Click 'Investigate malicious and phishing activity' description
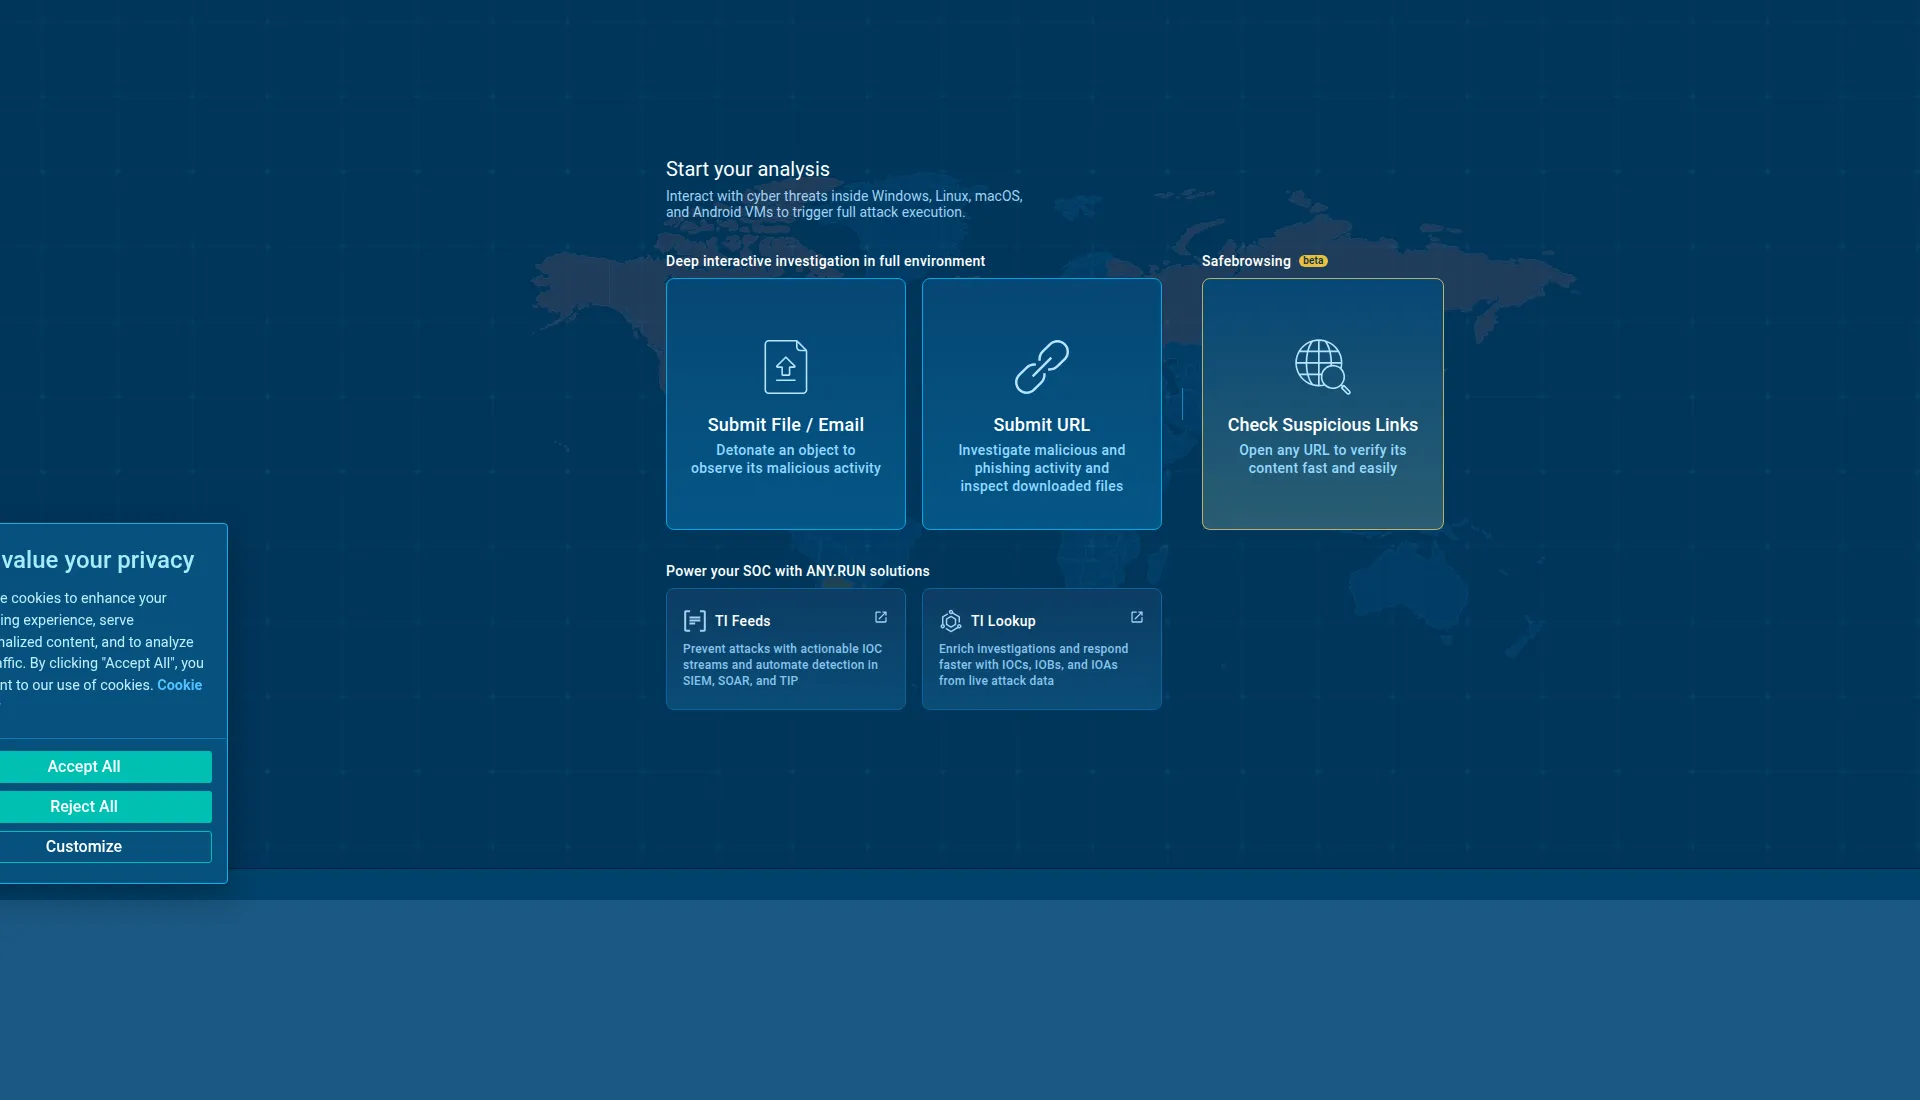 coord(1042,468)
